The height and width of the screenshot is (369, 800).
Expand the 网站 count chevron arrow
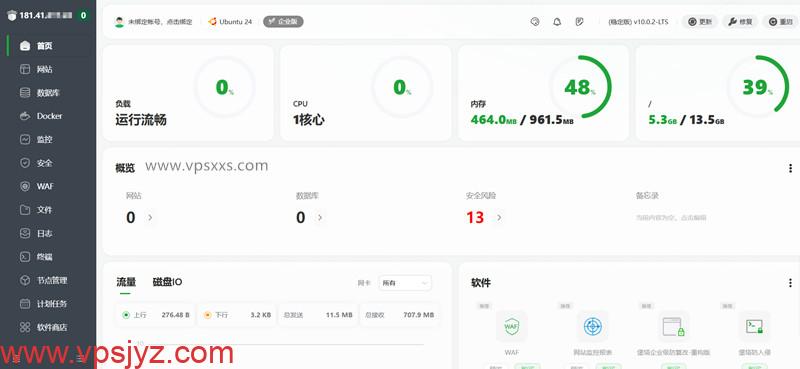[x=150, y=218]
